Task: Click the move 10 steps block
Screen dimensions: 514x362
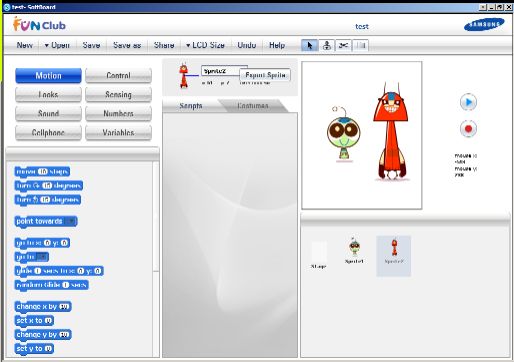Action: (42, 172)
